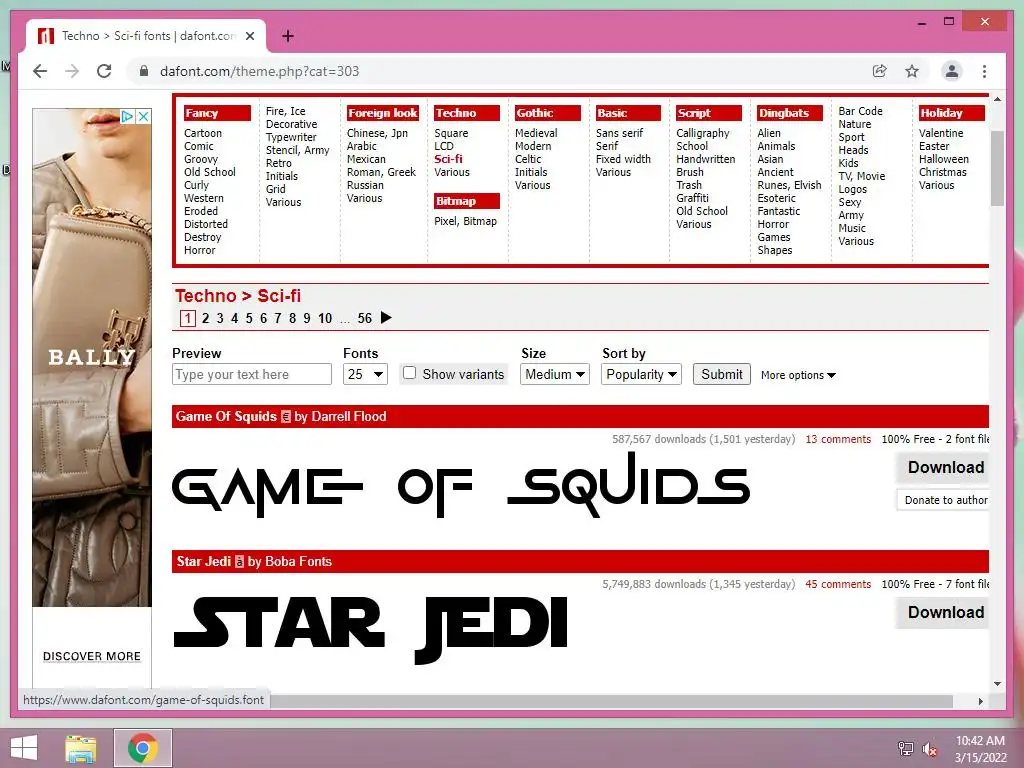Open the Foreign look category header
This screenshot has height=768, width=1024.
[x=382, y=113]
